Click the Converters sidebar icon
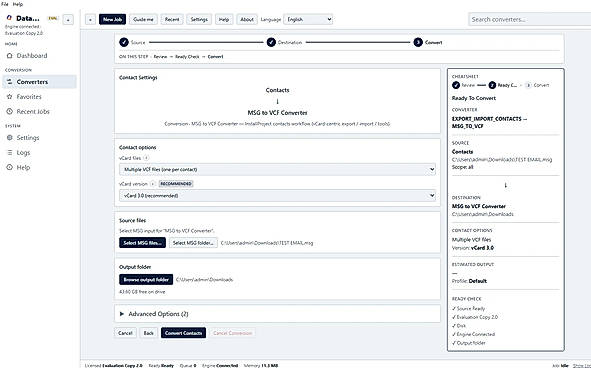Screen dimensions: 591x368 [x=9, y=82]
